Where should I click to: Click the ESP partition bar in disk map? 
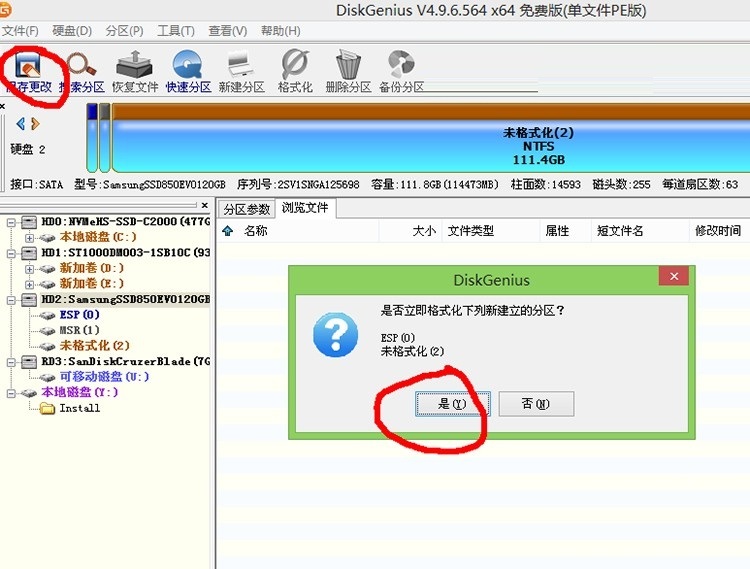click(92, 138)
